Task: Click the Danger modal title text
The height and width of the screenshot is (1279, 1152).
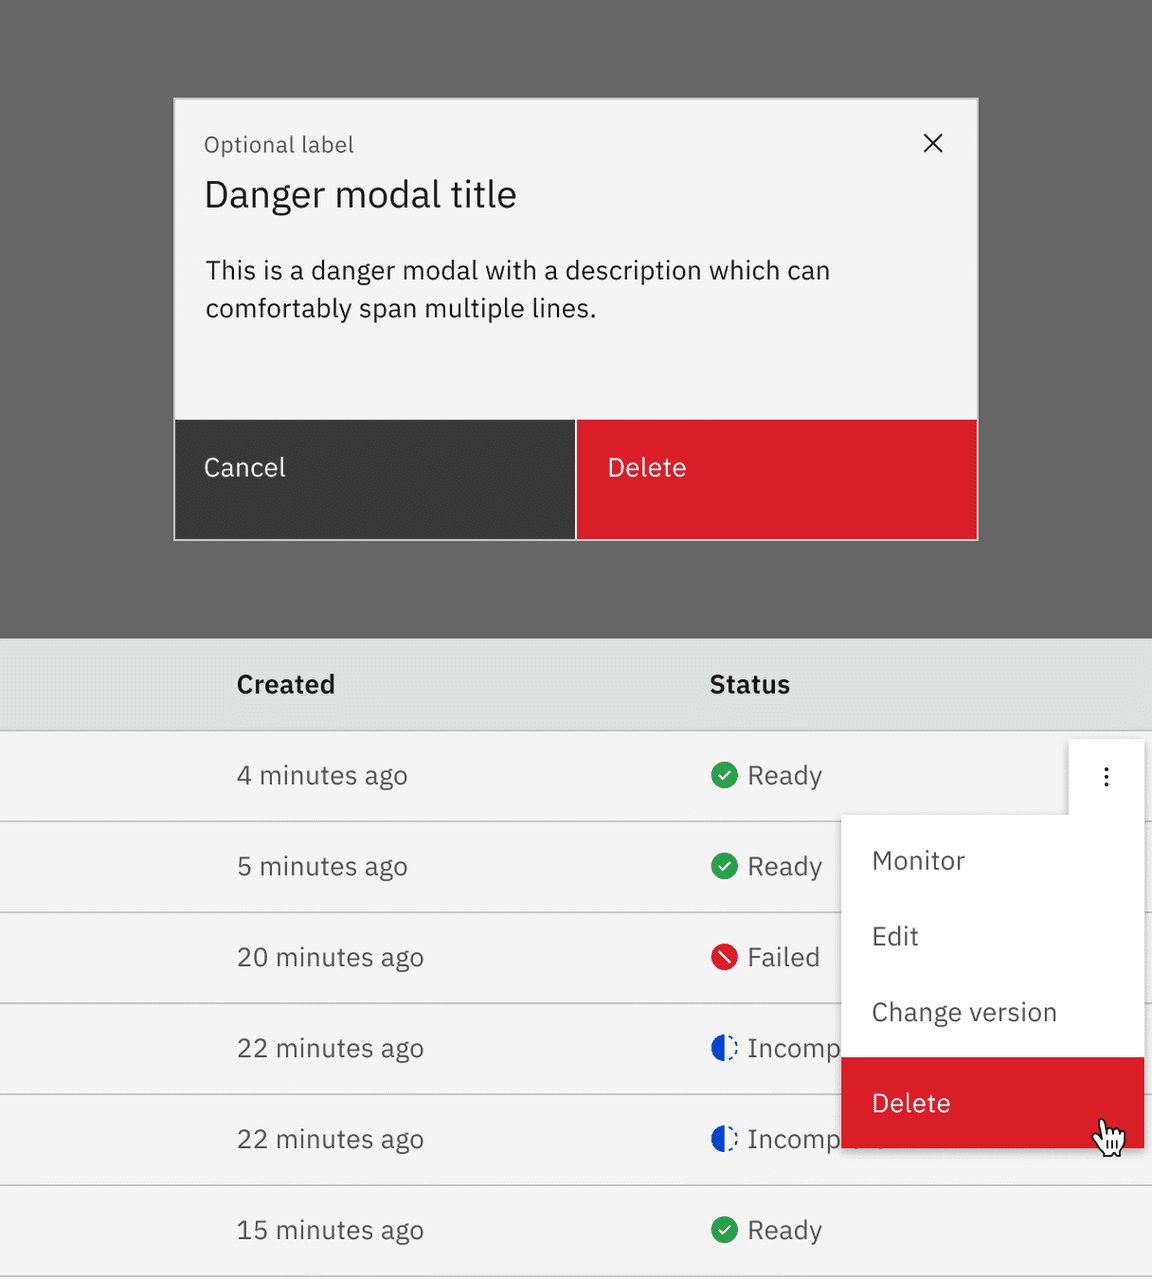Action: 360,195
